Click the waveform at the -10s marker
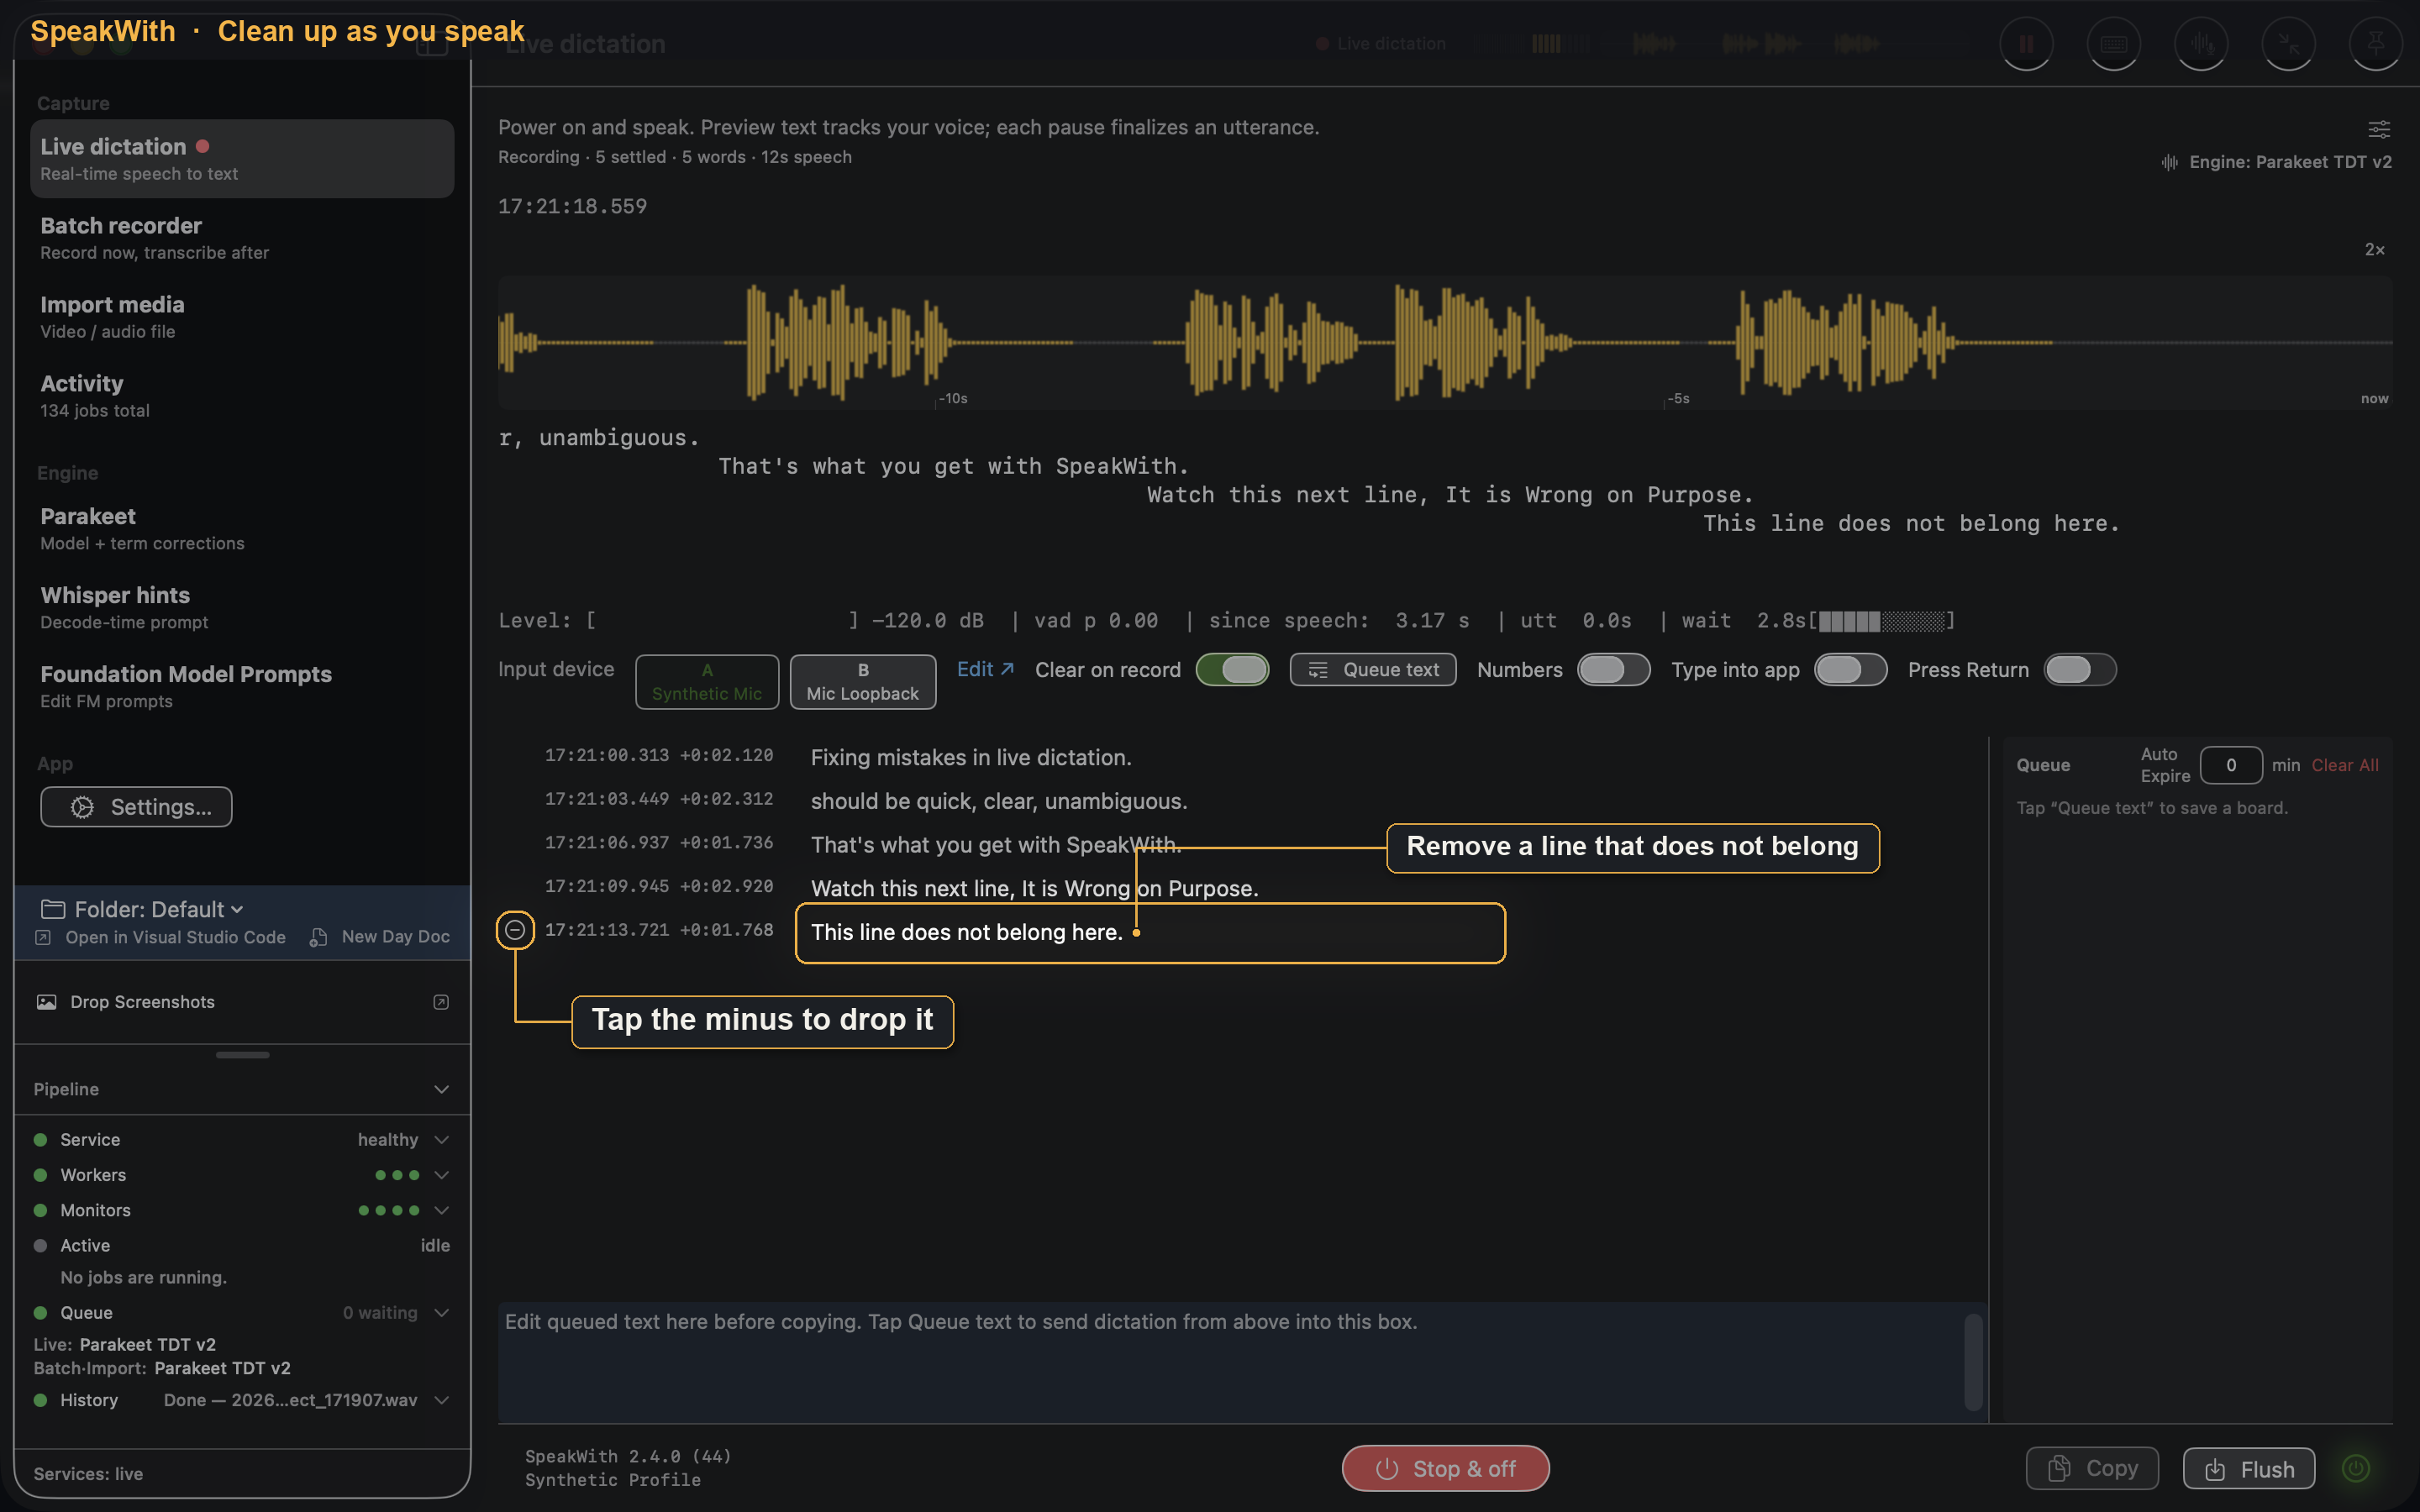Screen dimensions: 2420x1512 (x=937, y=343)
